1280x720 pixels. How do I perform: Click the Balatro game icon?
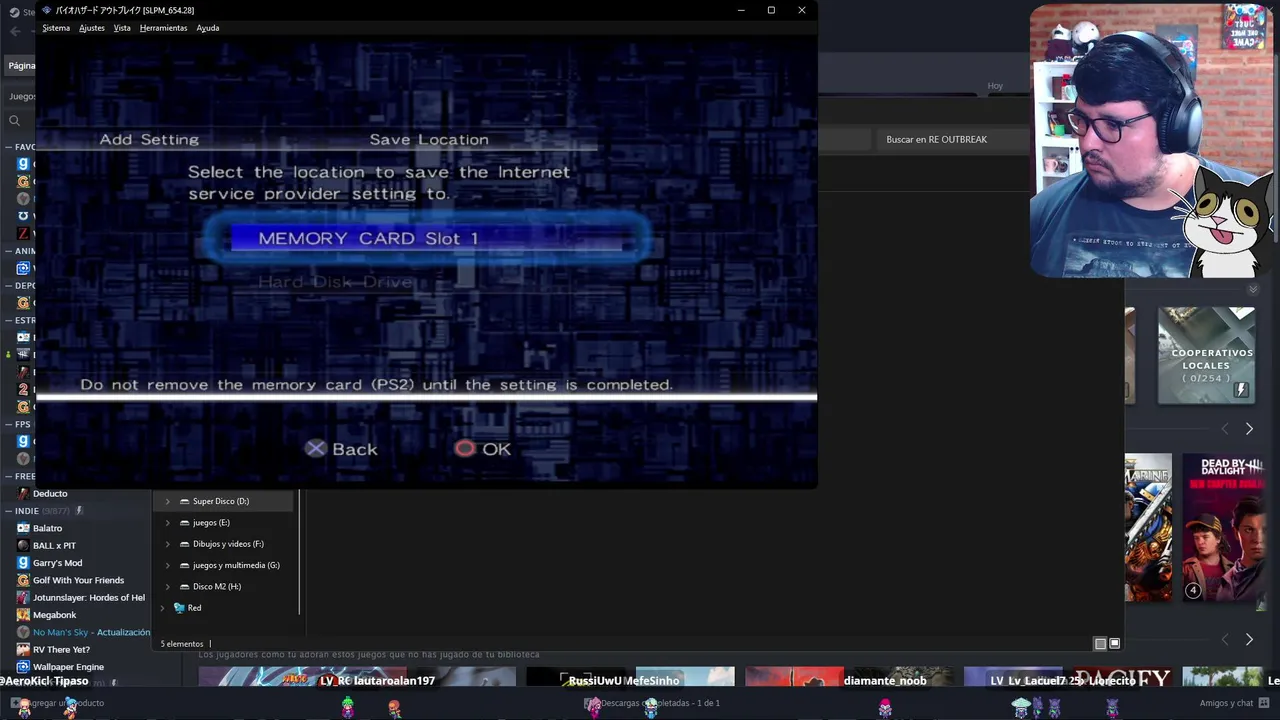tap(23, 528)
